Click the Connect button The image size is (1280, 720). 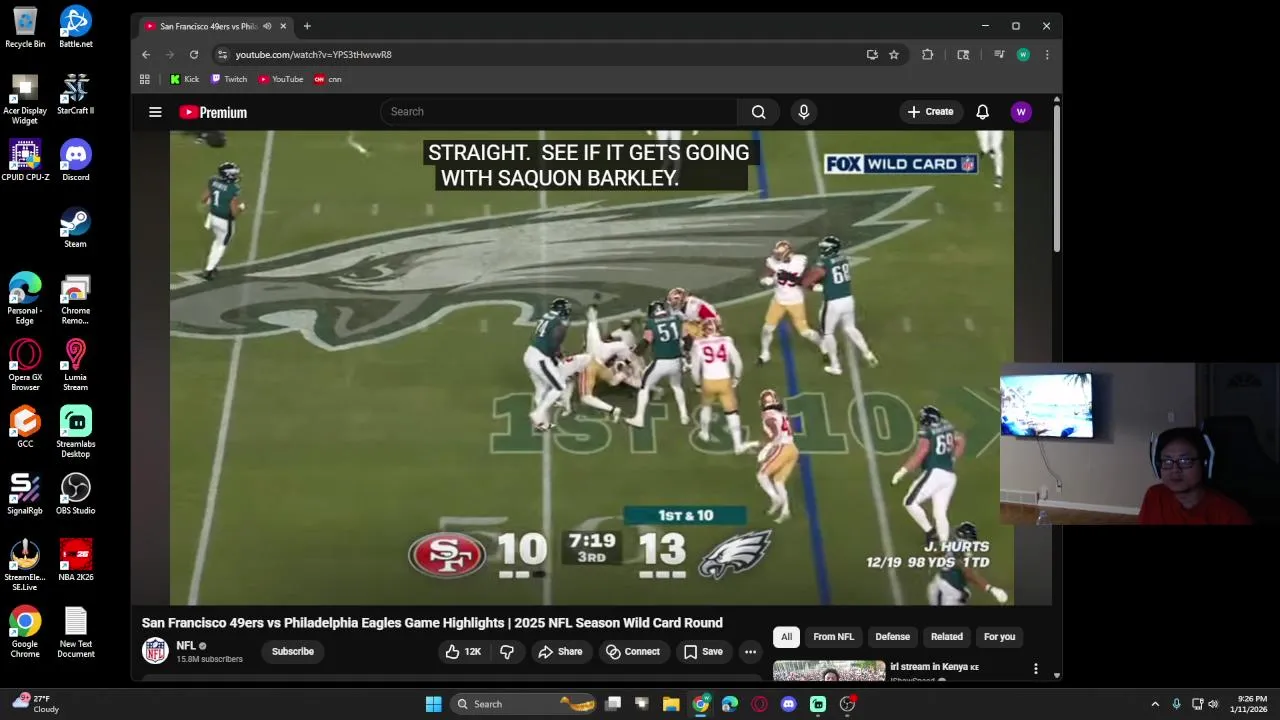(x=633, y=651)
